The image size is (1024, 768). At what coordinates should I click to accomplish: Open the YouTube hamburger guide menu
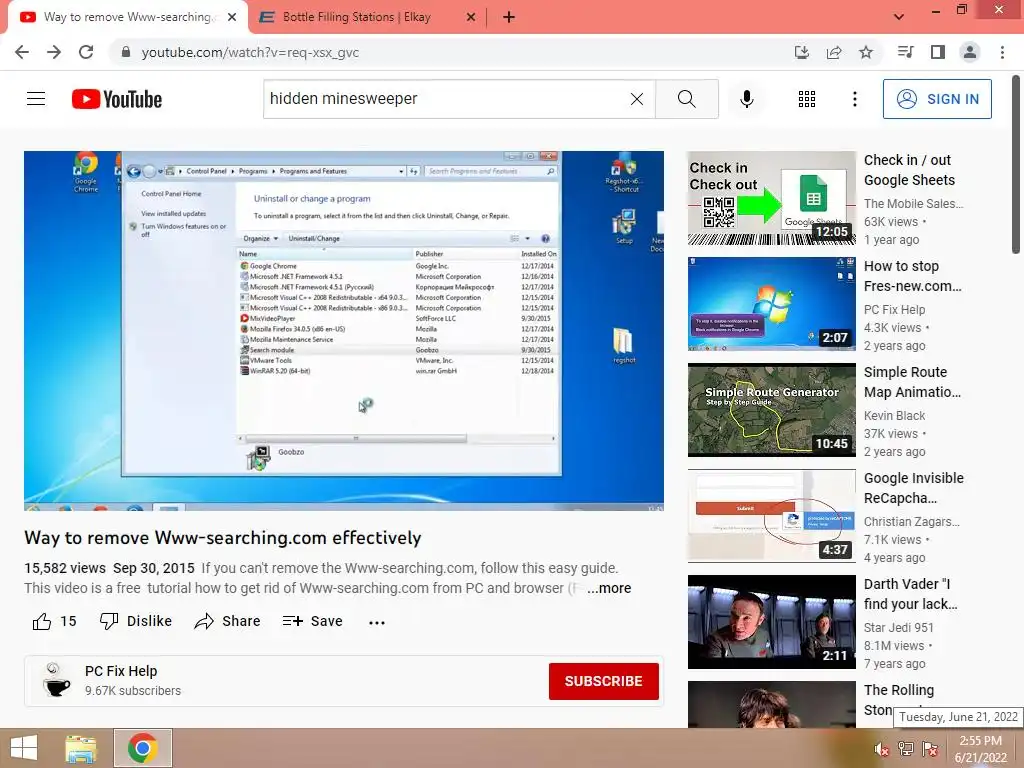[x=36, y=99]
